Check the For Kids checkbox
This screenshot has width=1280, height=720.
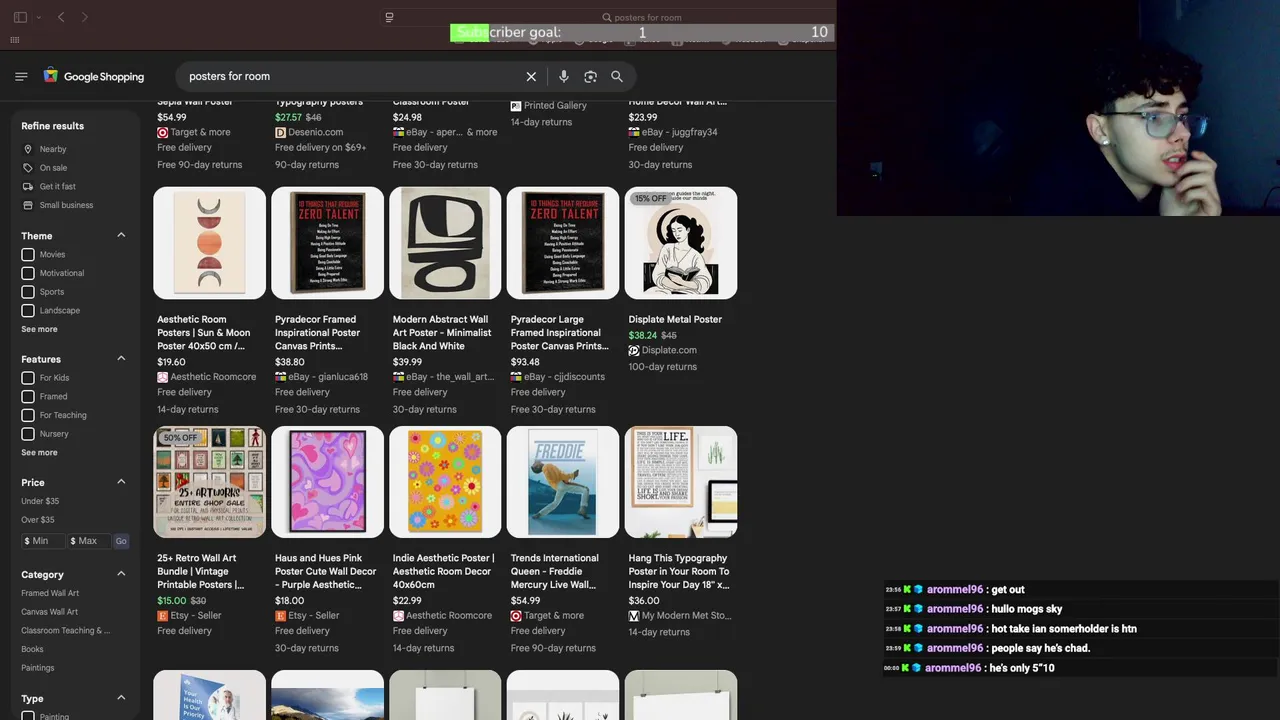(x=28, y=378)
